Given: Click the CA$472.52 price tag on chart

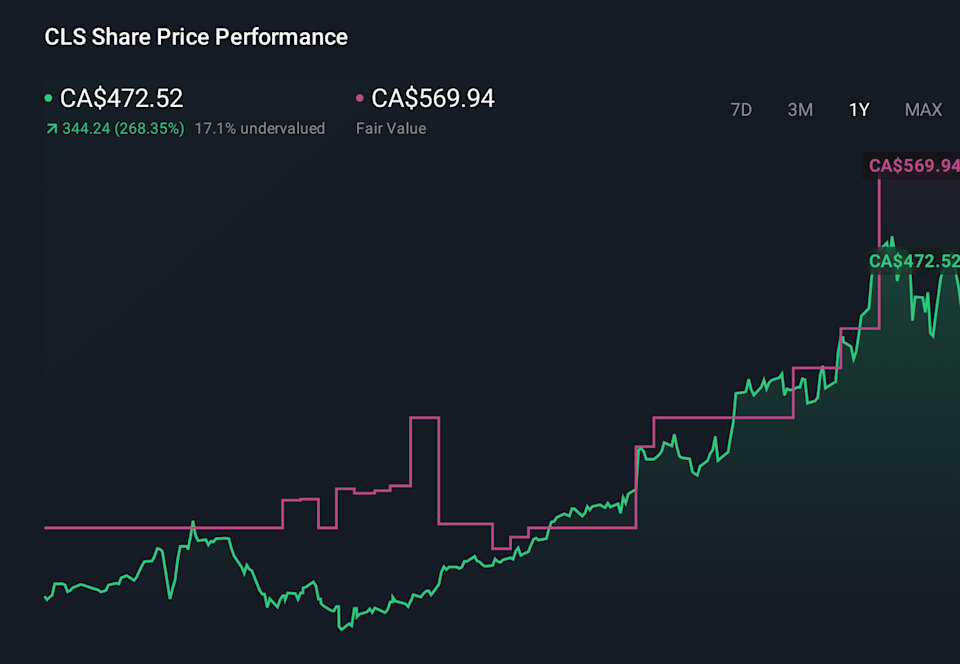Looking at the screenshot, I should click(x=913, y=261).
